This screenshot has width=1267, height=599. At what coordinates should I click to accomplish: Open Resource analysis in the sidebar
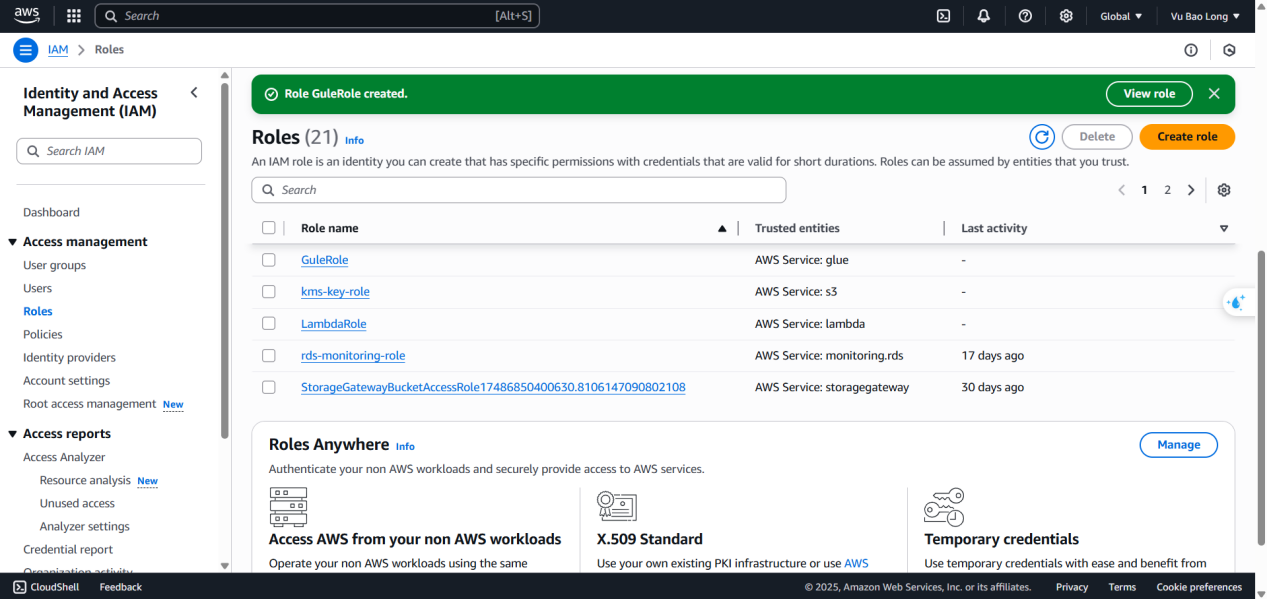(85, 480)
